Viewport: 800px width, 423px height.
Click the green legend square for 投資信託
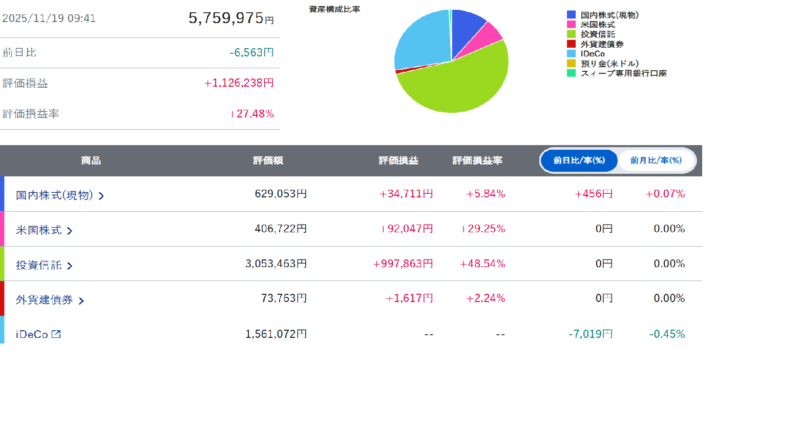click(571, 35)
